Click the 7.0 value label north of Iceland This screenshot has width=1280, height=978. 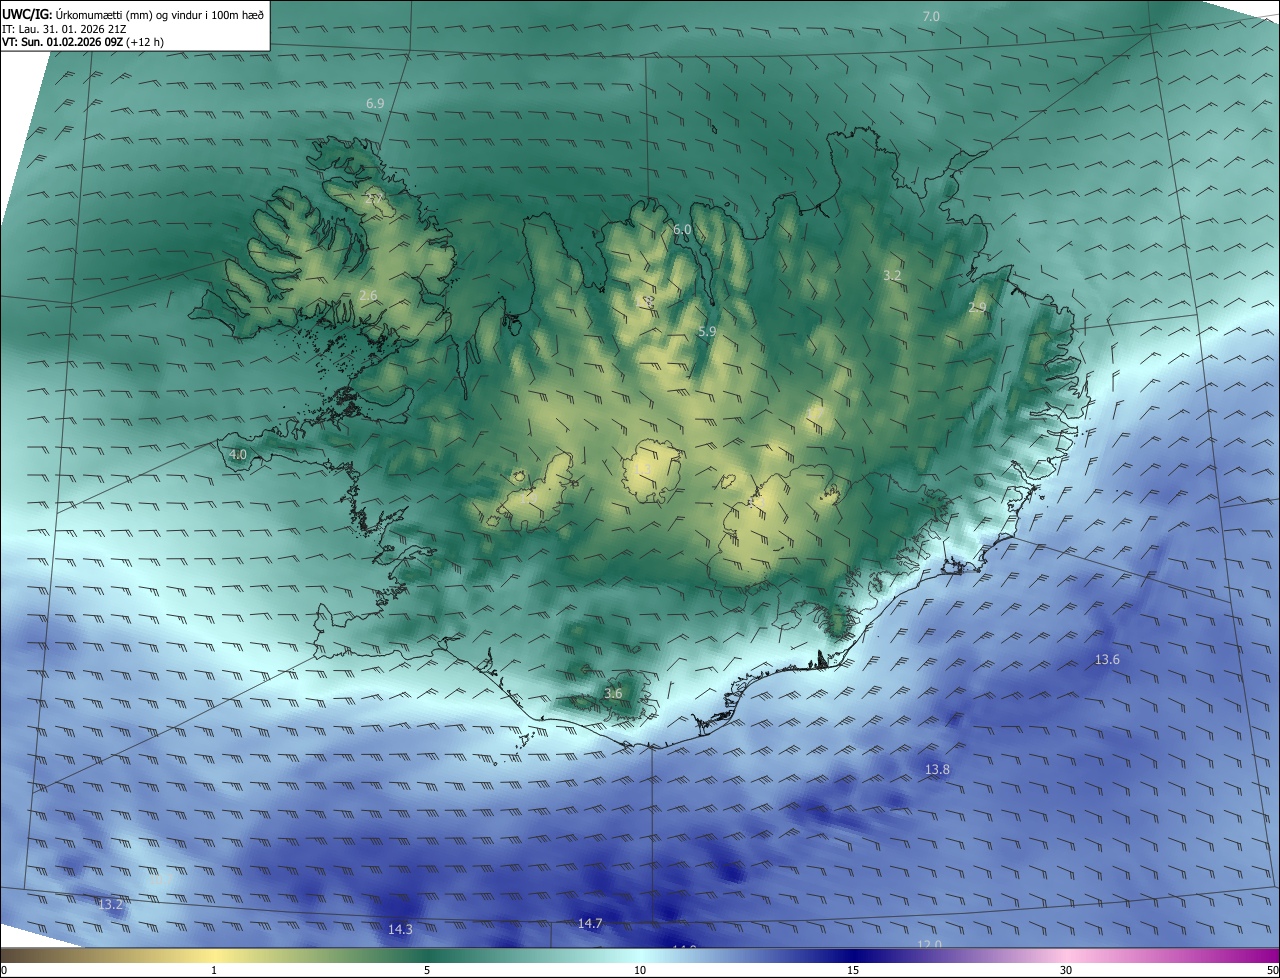click(931, 17)
